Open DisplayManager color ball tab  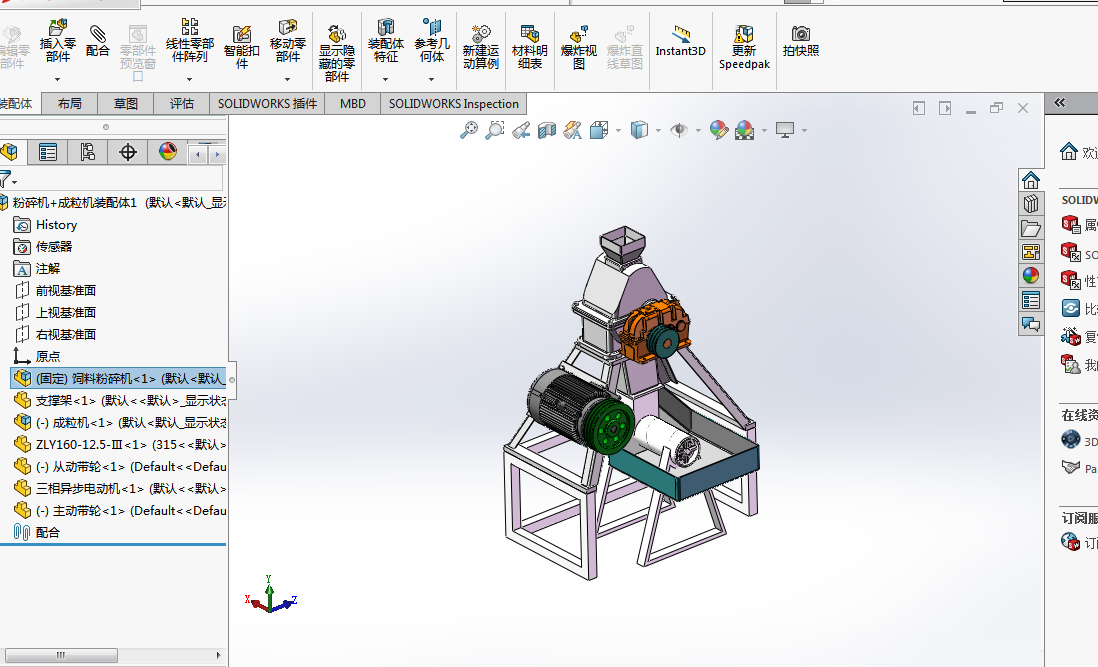167,152
